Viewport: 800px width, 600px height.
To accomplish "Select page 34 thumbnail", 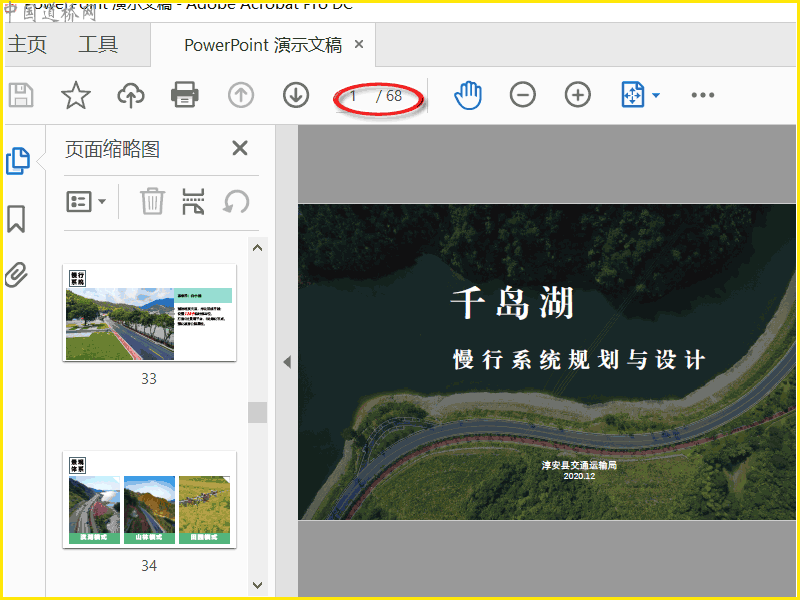I will (x=150, y=498).
